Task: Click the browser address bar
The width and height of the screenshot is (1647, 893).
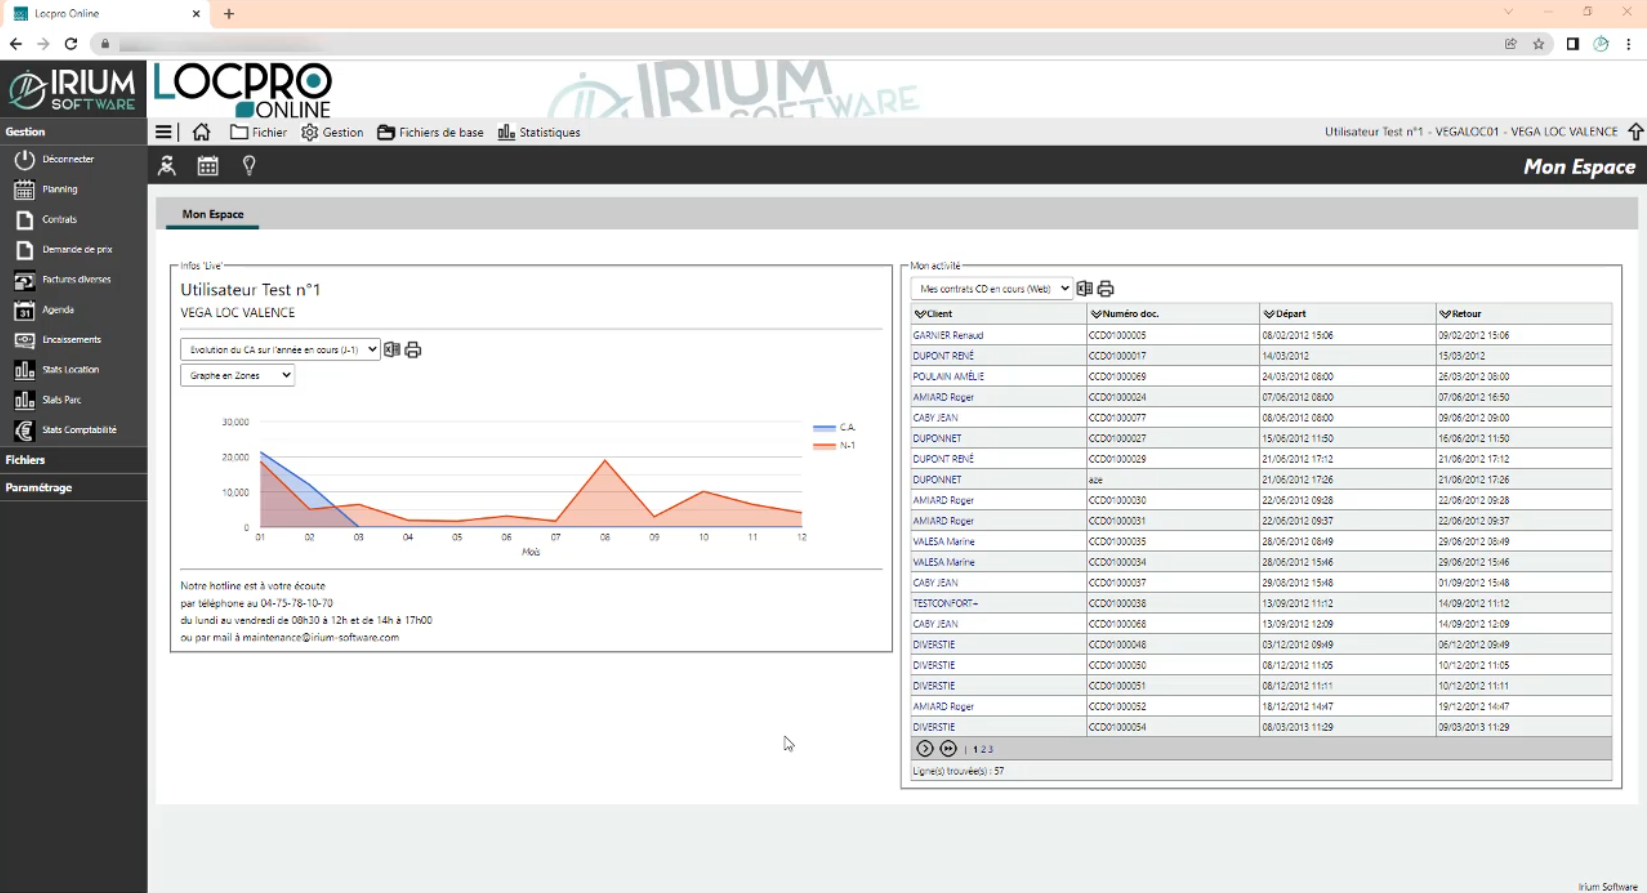Action: [x=800, y=44]
